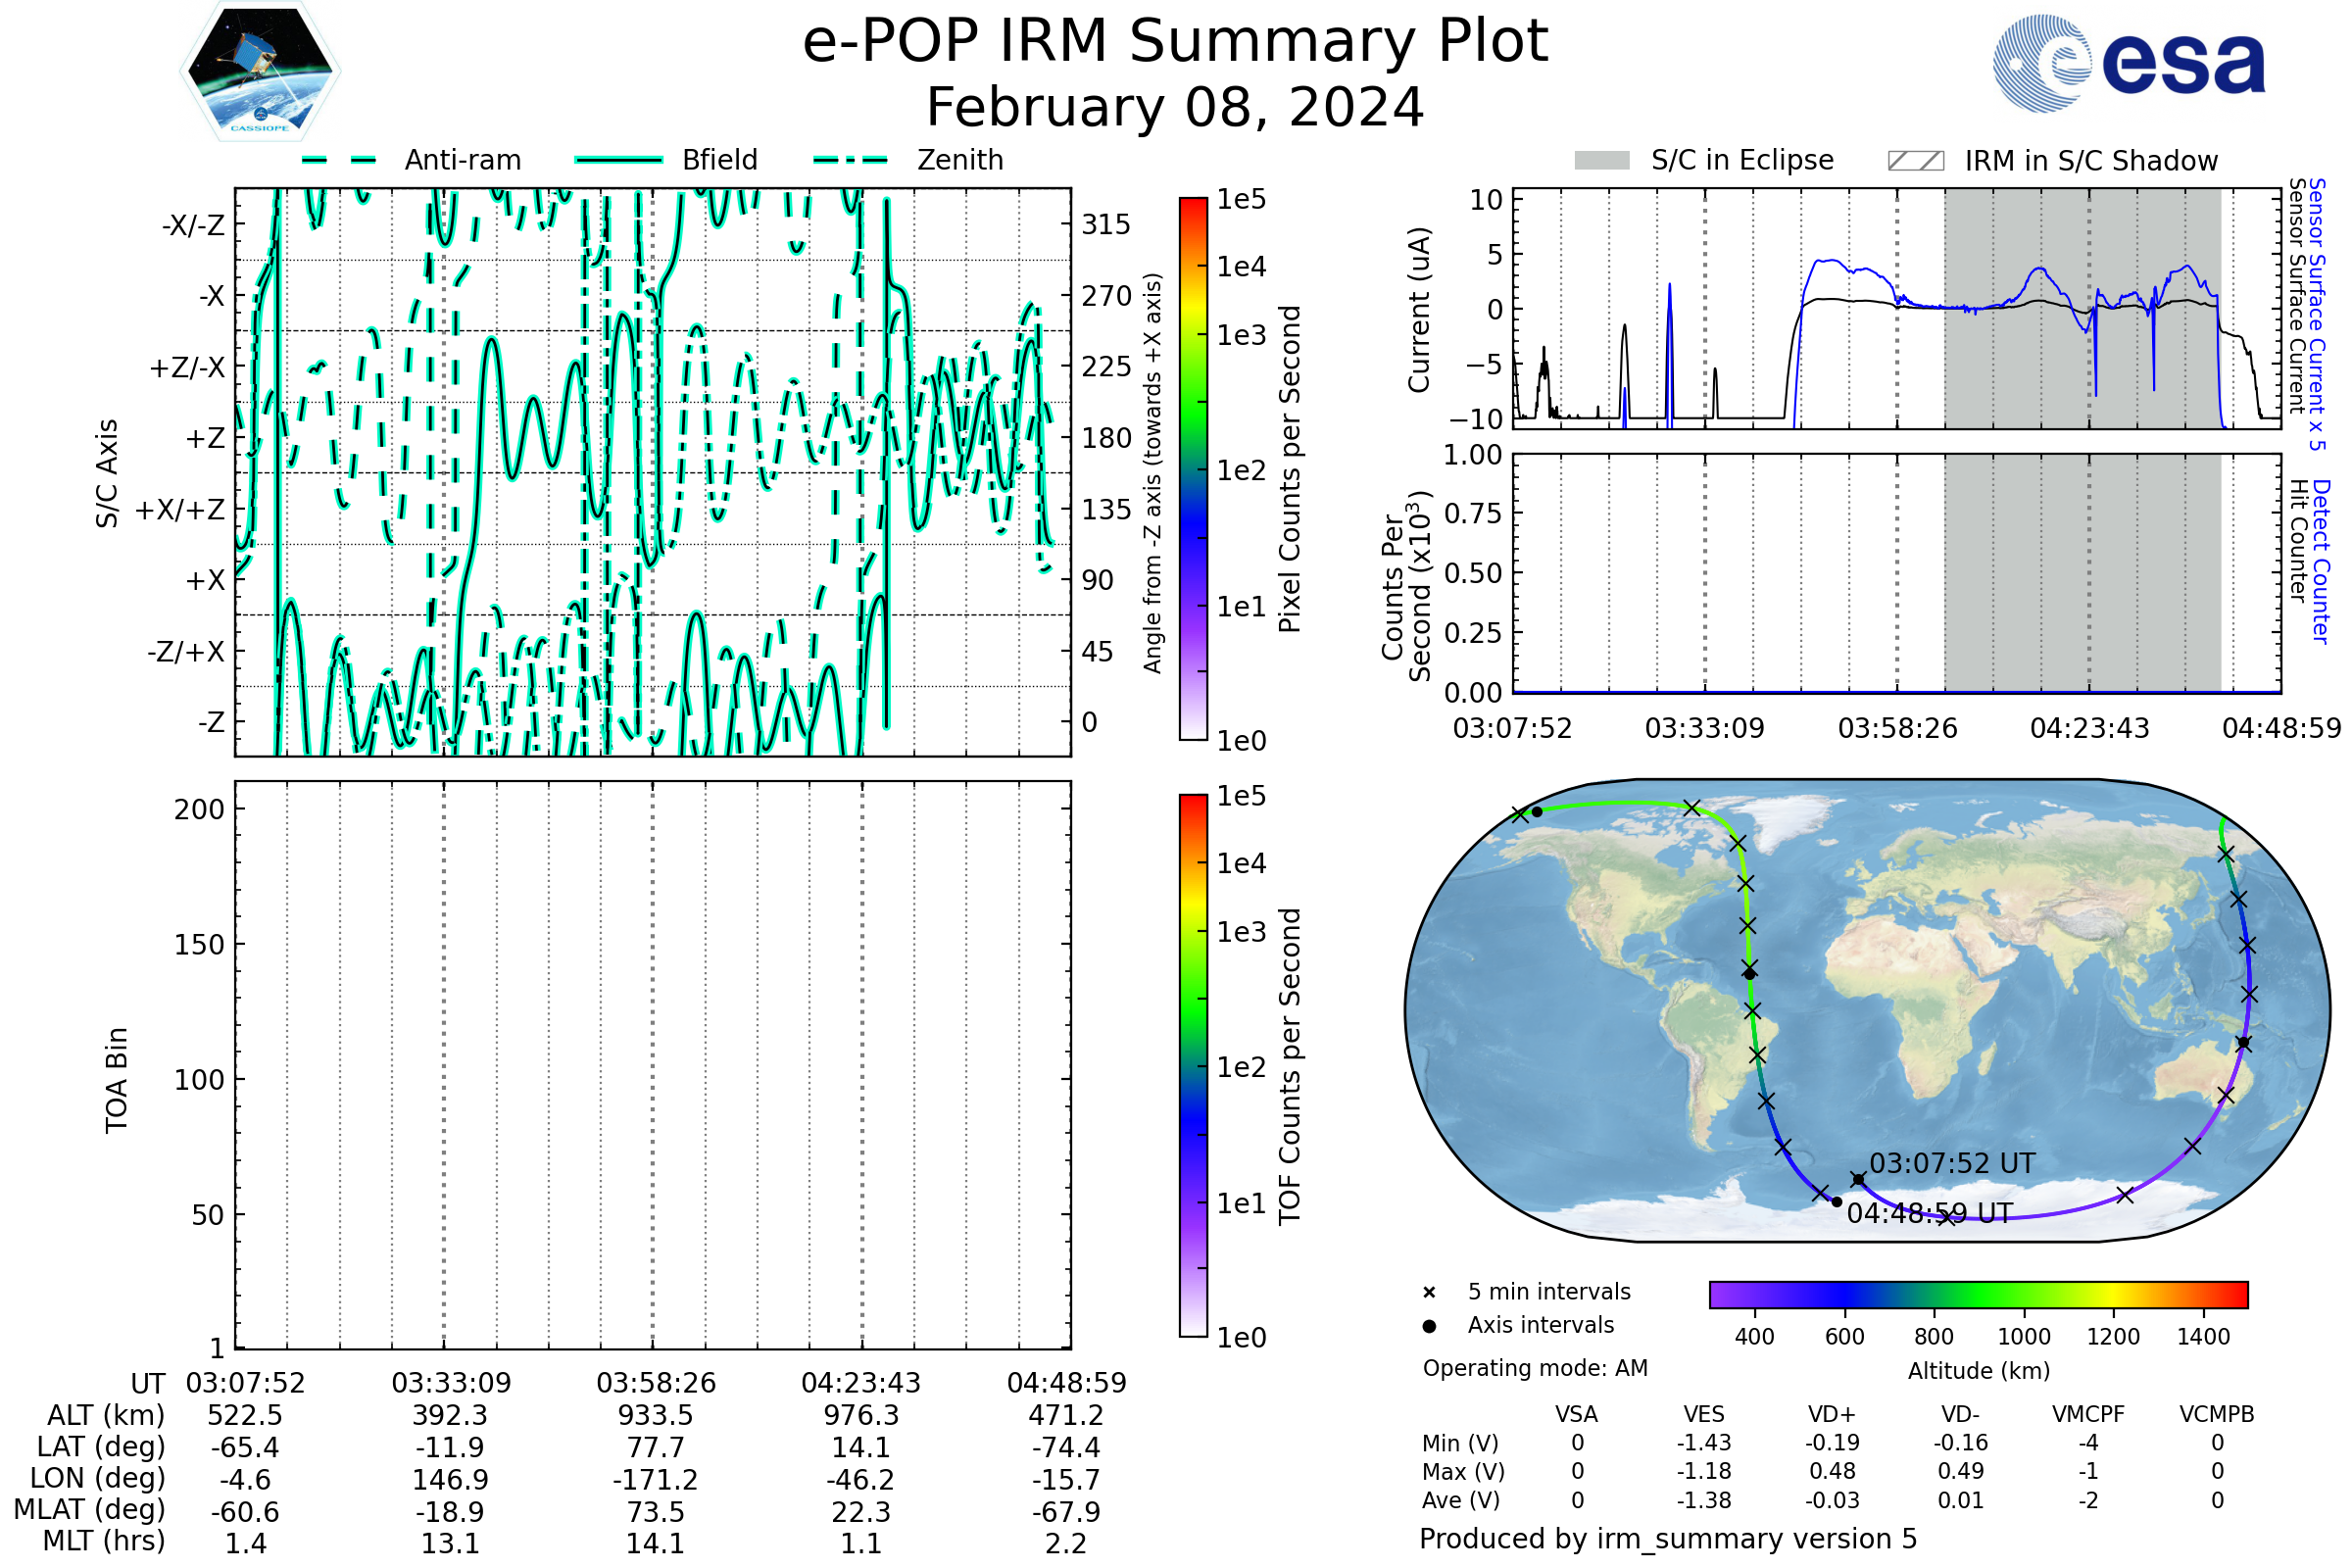Click the 03:07:52 UT map start label
Image resolution: width=2352 pixels, height=1568 pixels.
[1952, 1164]
